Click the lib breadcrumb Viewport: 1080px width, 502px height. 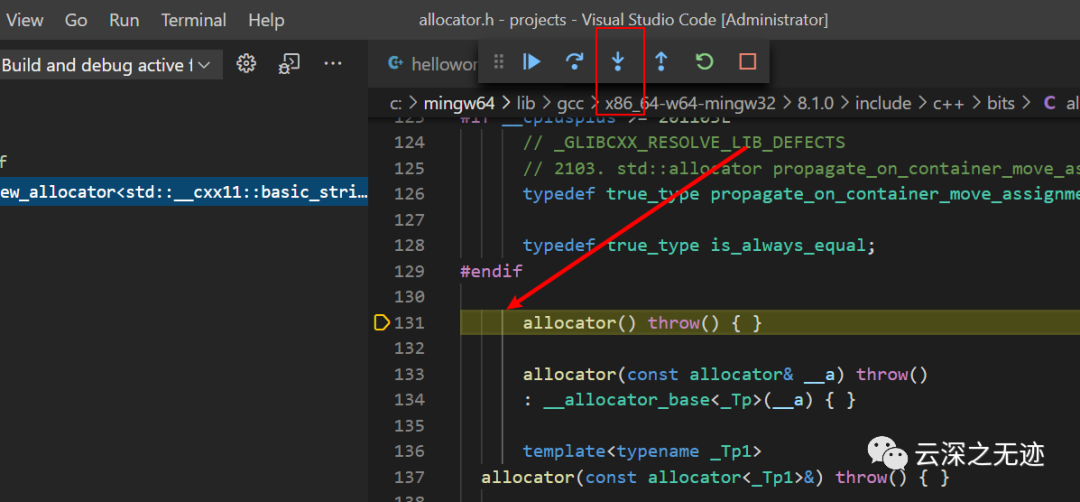[x=526, y=103]
